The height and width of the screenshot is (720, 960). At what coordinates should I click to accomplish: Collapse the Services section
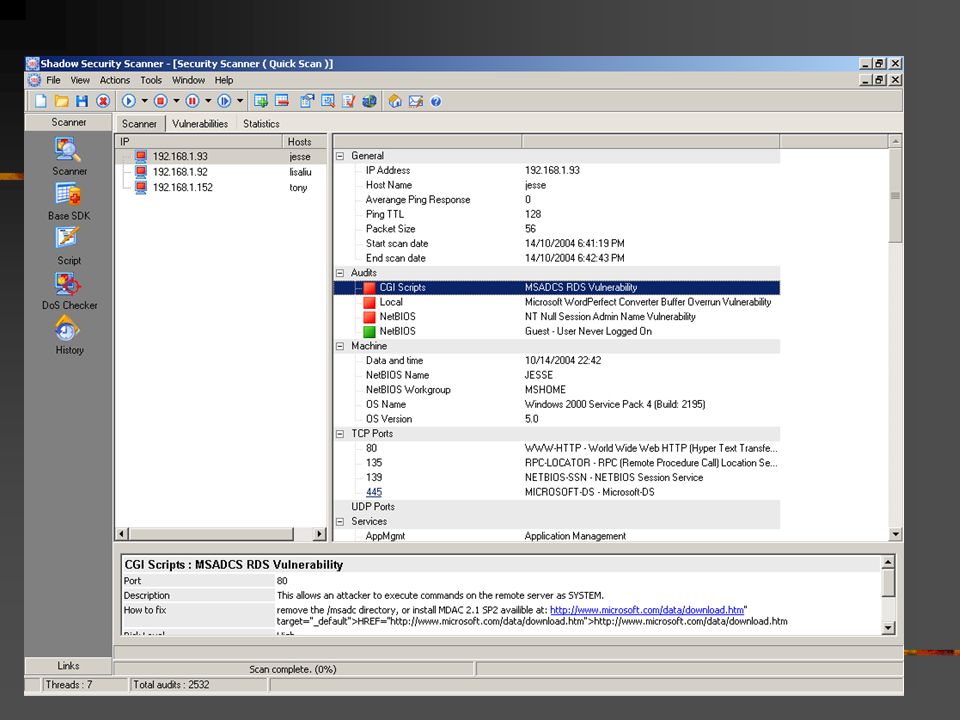coord(340,522)
